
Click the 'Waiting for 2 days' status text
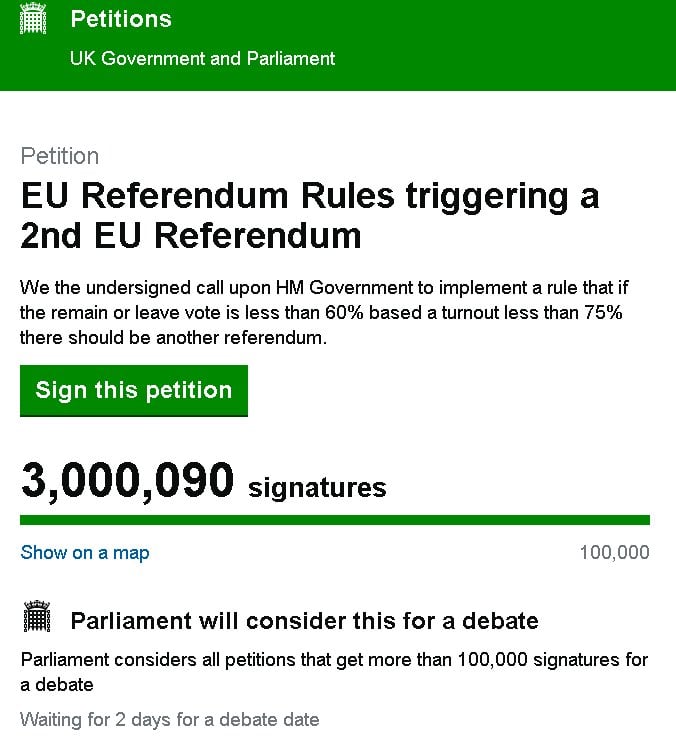pos(170,719)
